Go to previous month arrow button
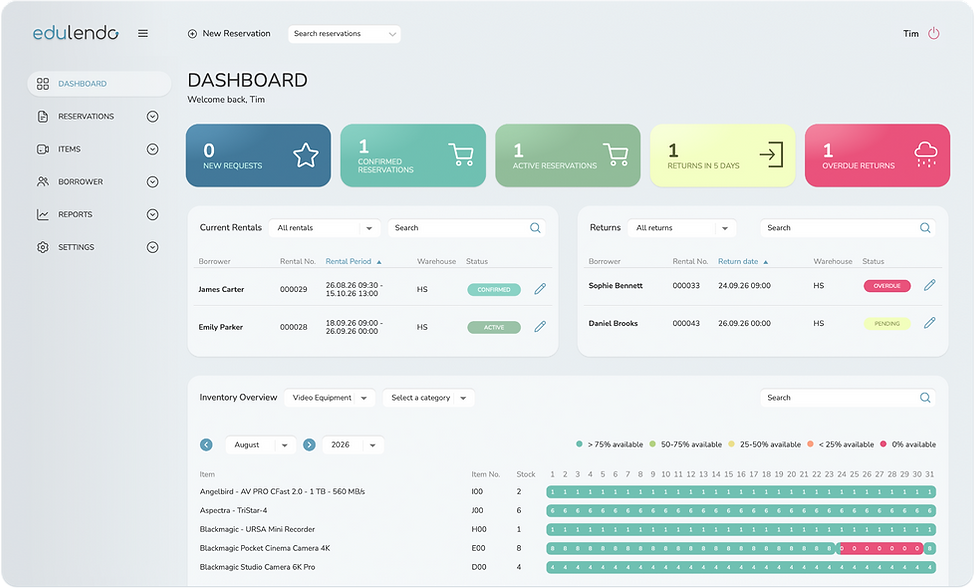Viewport: 975px width, 588px height. coord(206,445)
